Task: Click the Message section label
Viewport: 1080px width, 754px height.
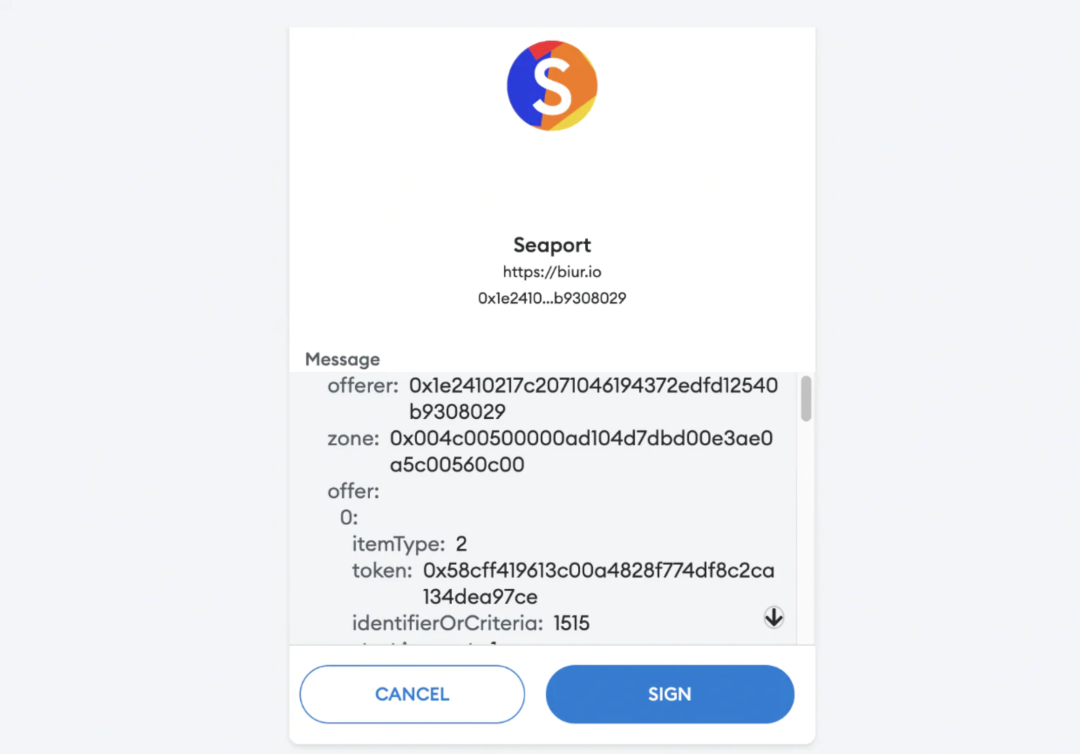Action: tap(342, 359)
